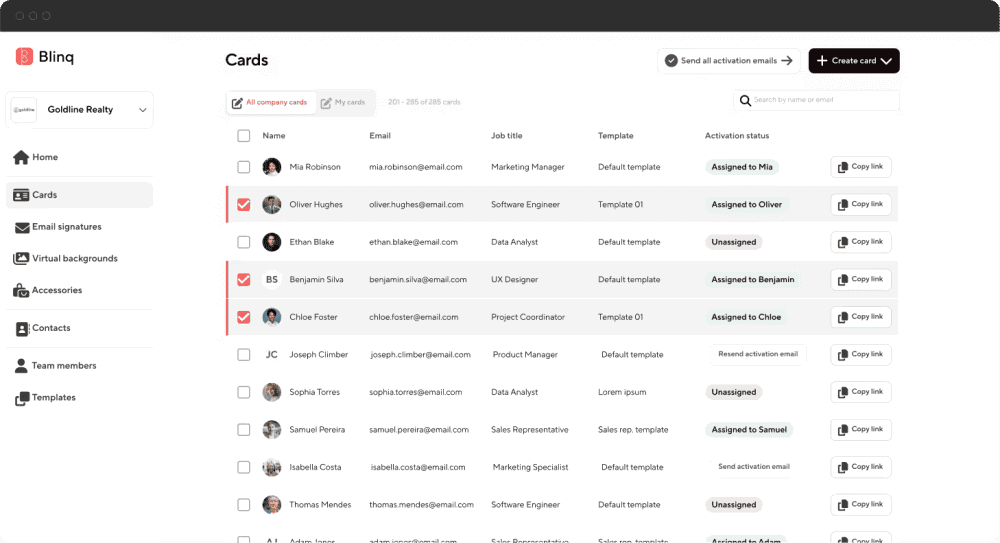Click the Accessories bag icon
Image resolution: width=1000 pixels, height=543 pixels.
coord(21,290)
